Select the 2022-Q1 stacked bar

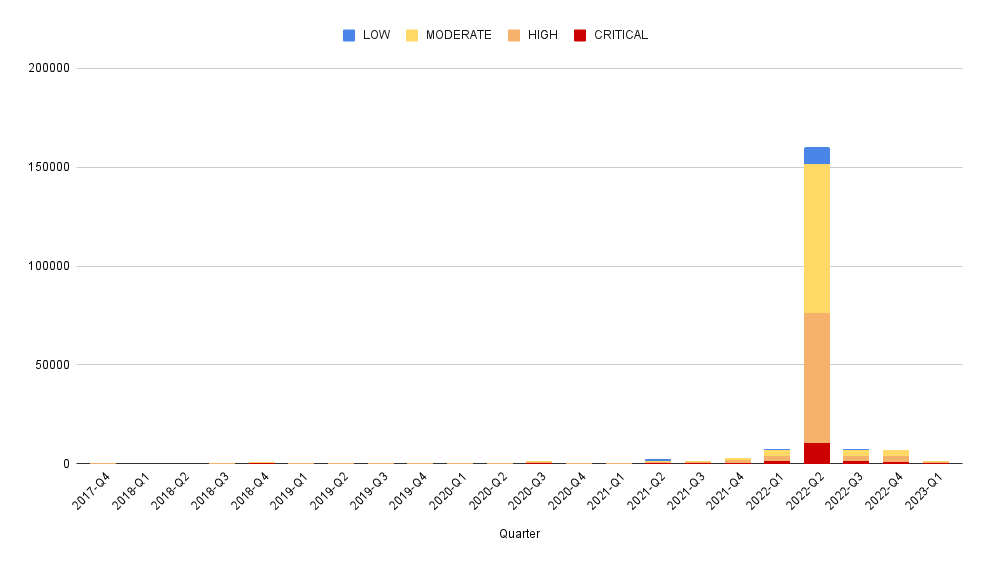pyautogui.click(x=777, y=456)
